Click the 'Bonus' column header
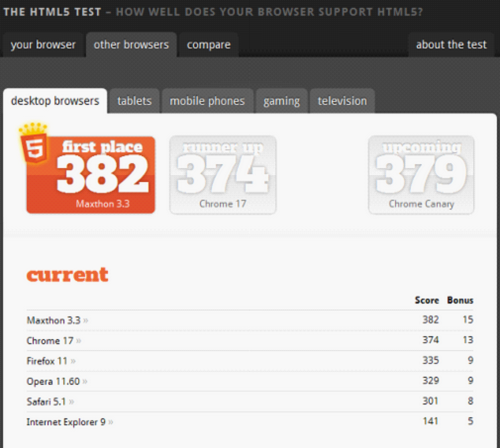Image resolution: width=500 pixels, height=448 pixels. (x=460, y=300)
